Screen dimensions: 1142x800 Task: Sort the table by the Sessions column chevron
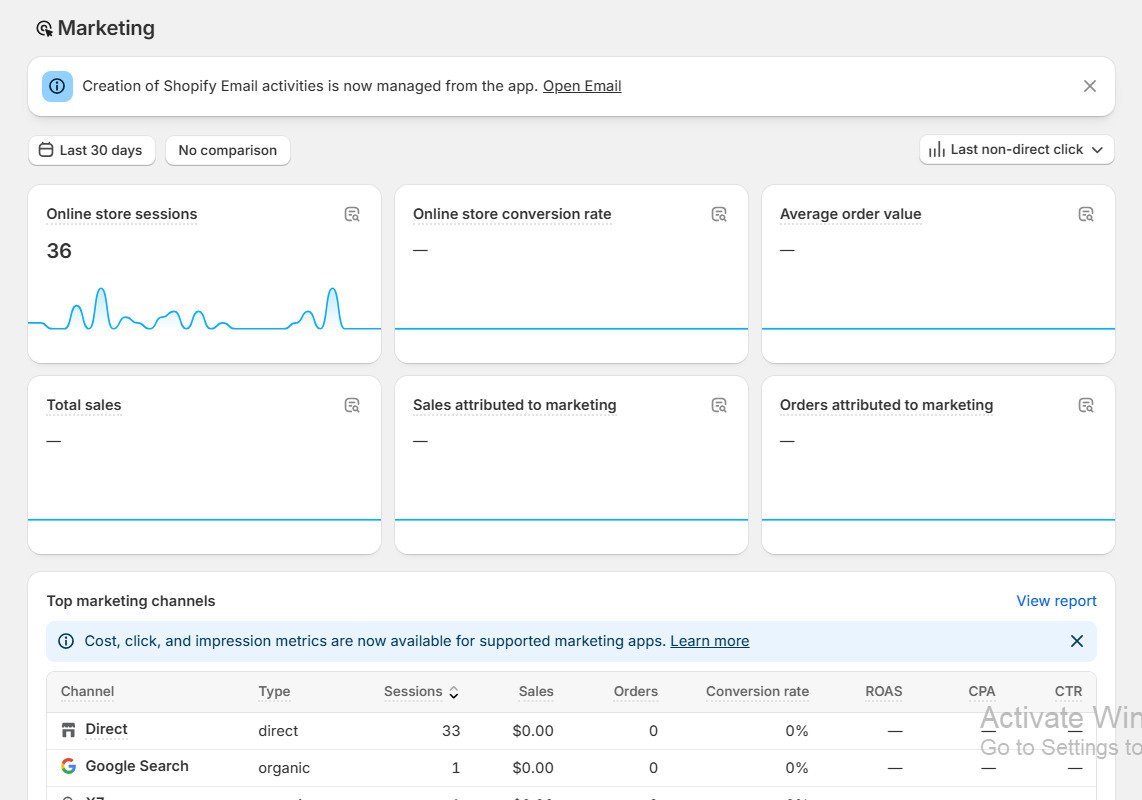coord(454,691)
